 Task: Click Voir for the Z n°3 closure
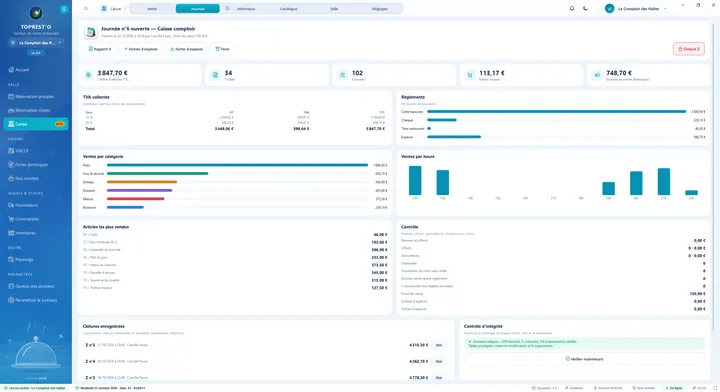click(x=439, y=378)
